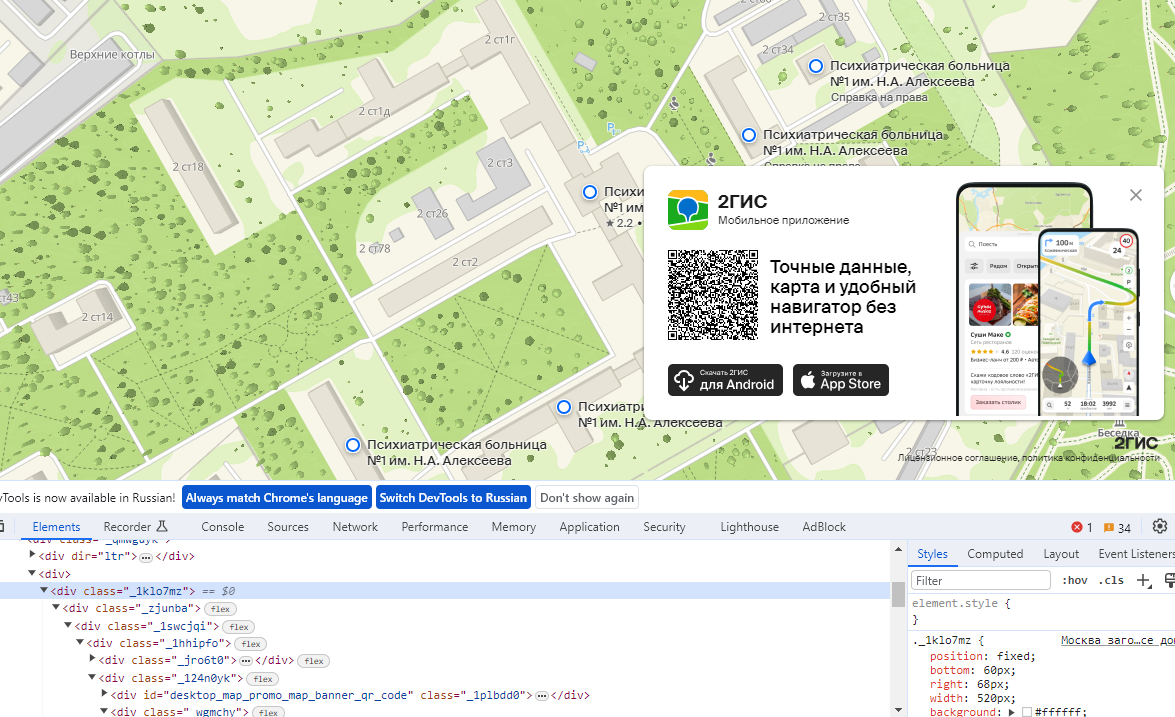Select the hospital map marker rated 2.2
Image resolution: width=1175 pixels, height=717 pixels.
(590, 192)
